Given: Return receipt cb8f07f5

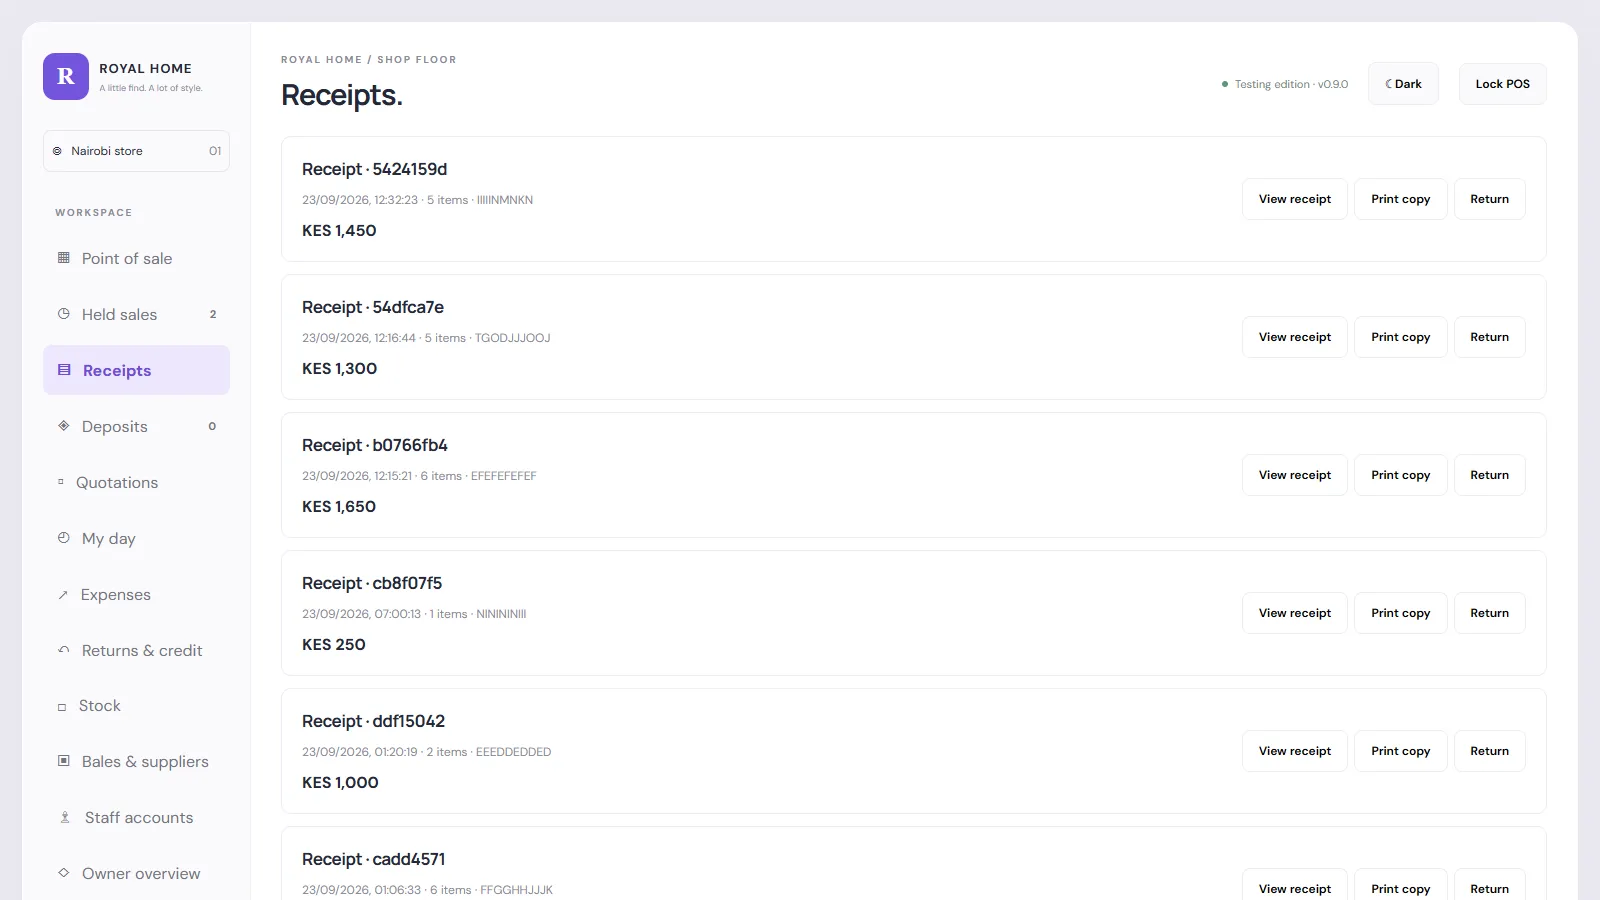Looking at the screenshot, I should (1490, 613).
